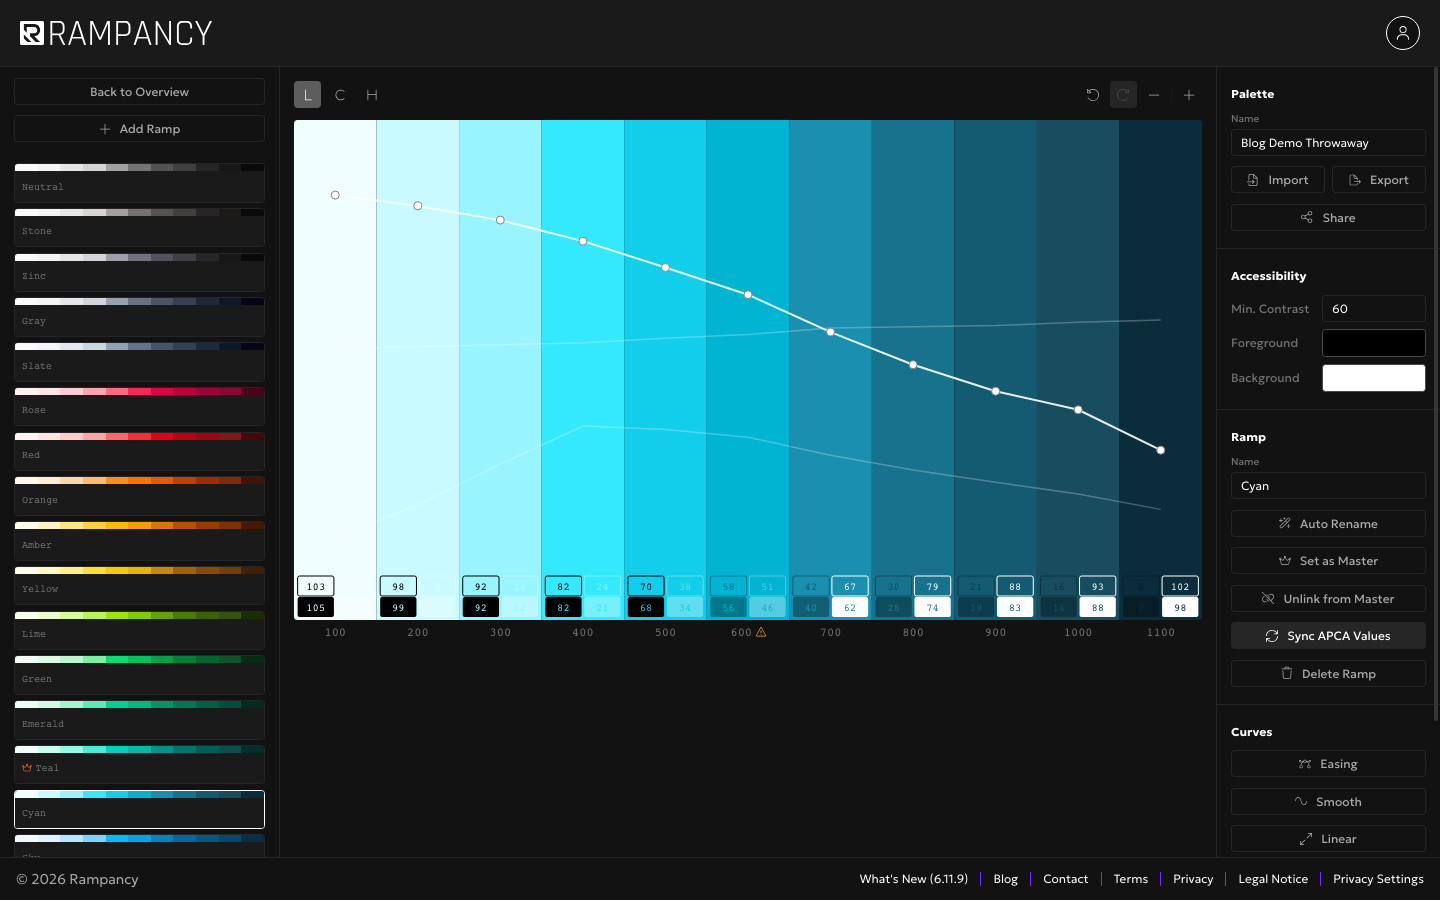Select the Neutral ramp
This screenshot has width=1440, height=900.
[x=139, y=183]
